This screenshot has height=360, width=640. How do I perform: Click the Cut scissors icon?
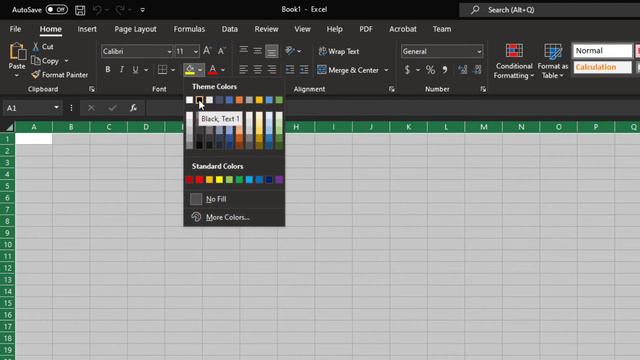[36, 47]
